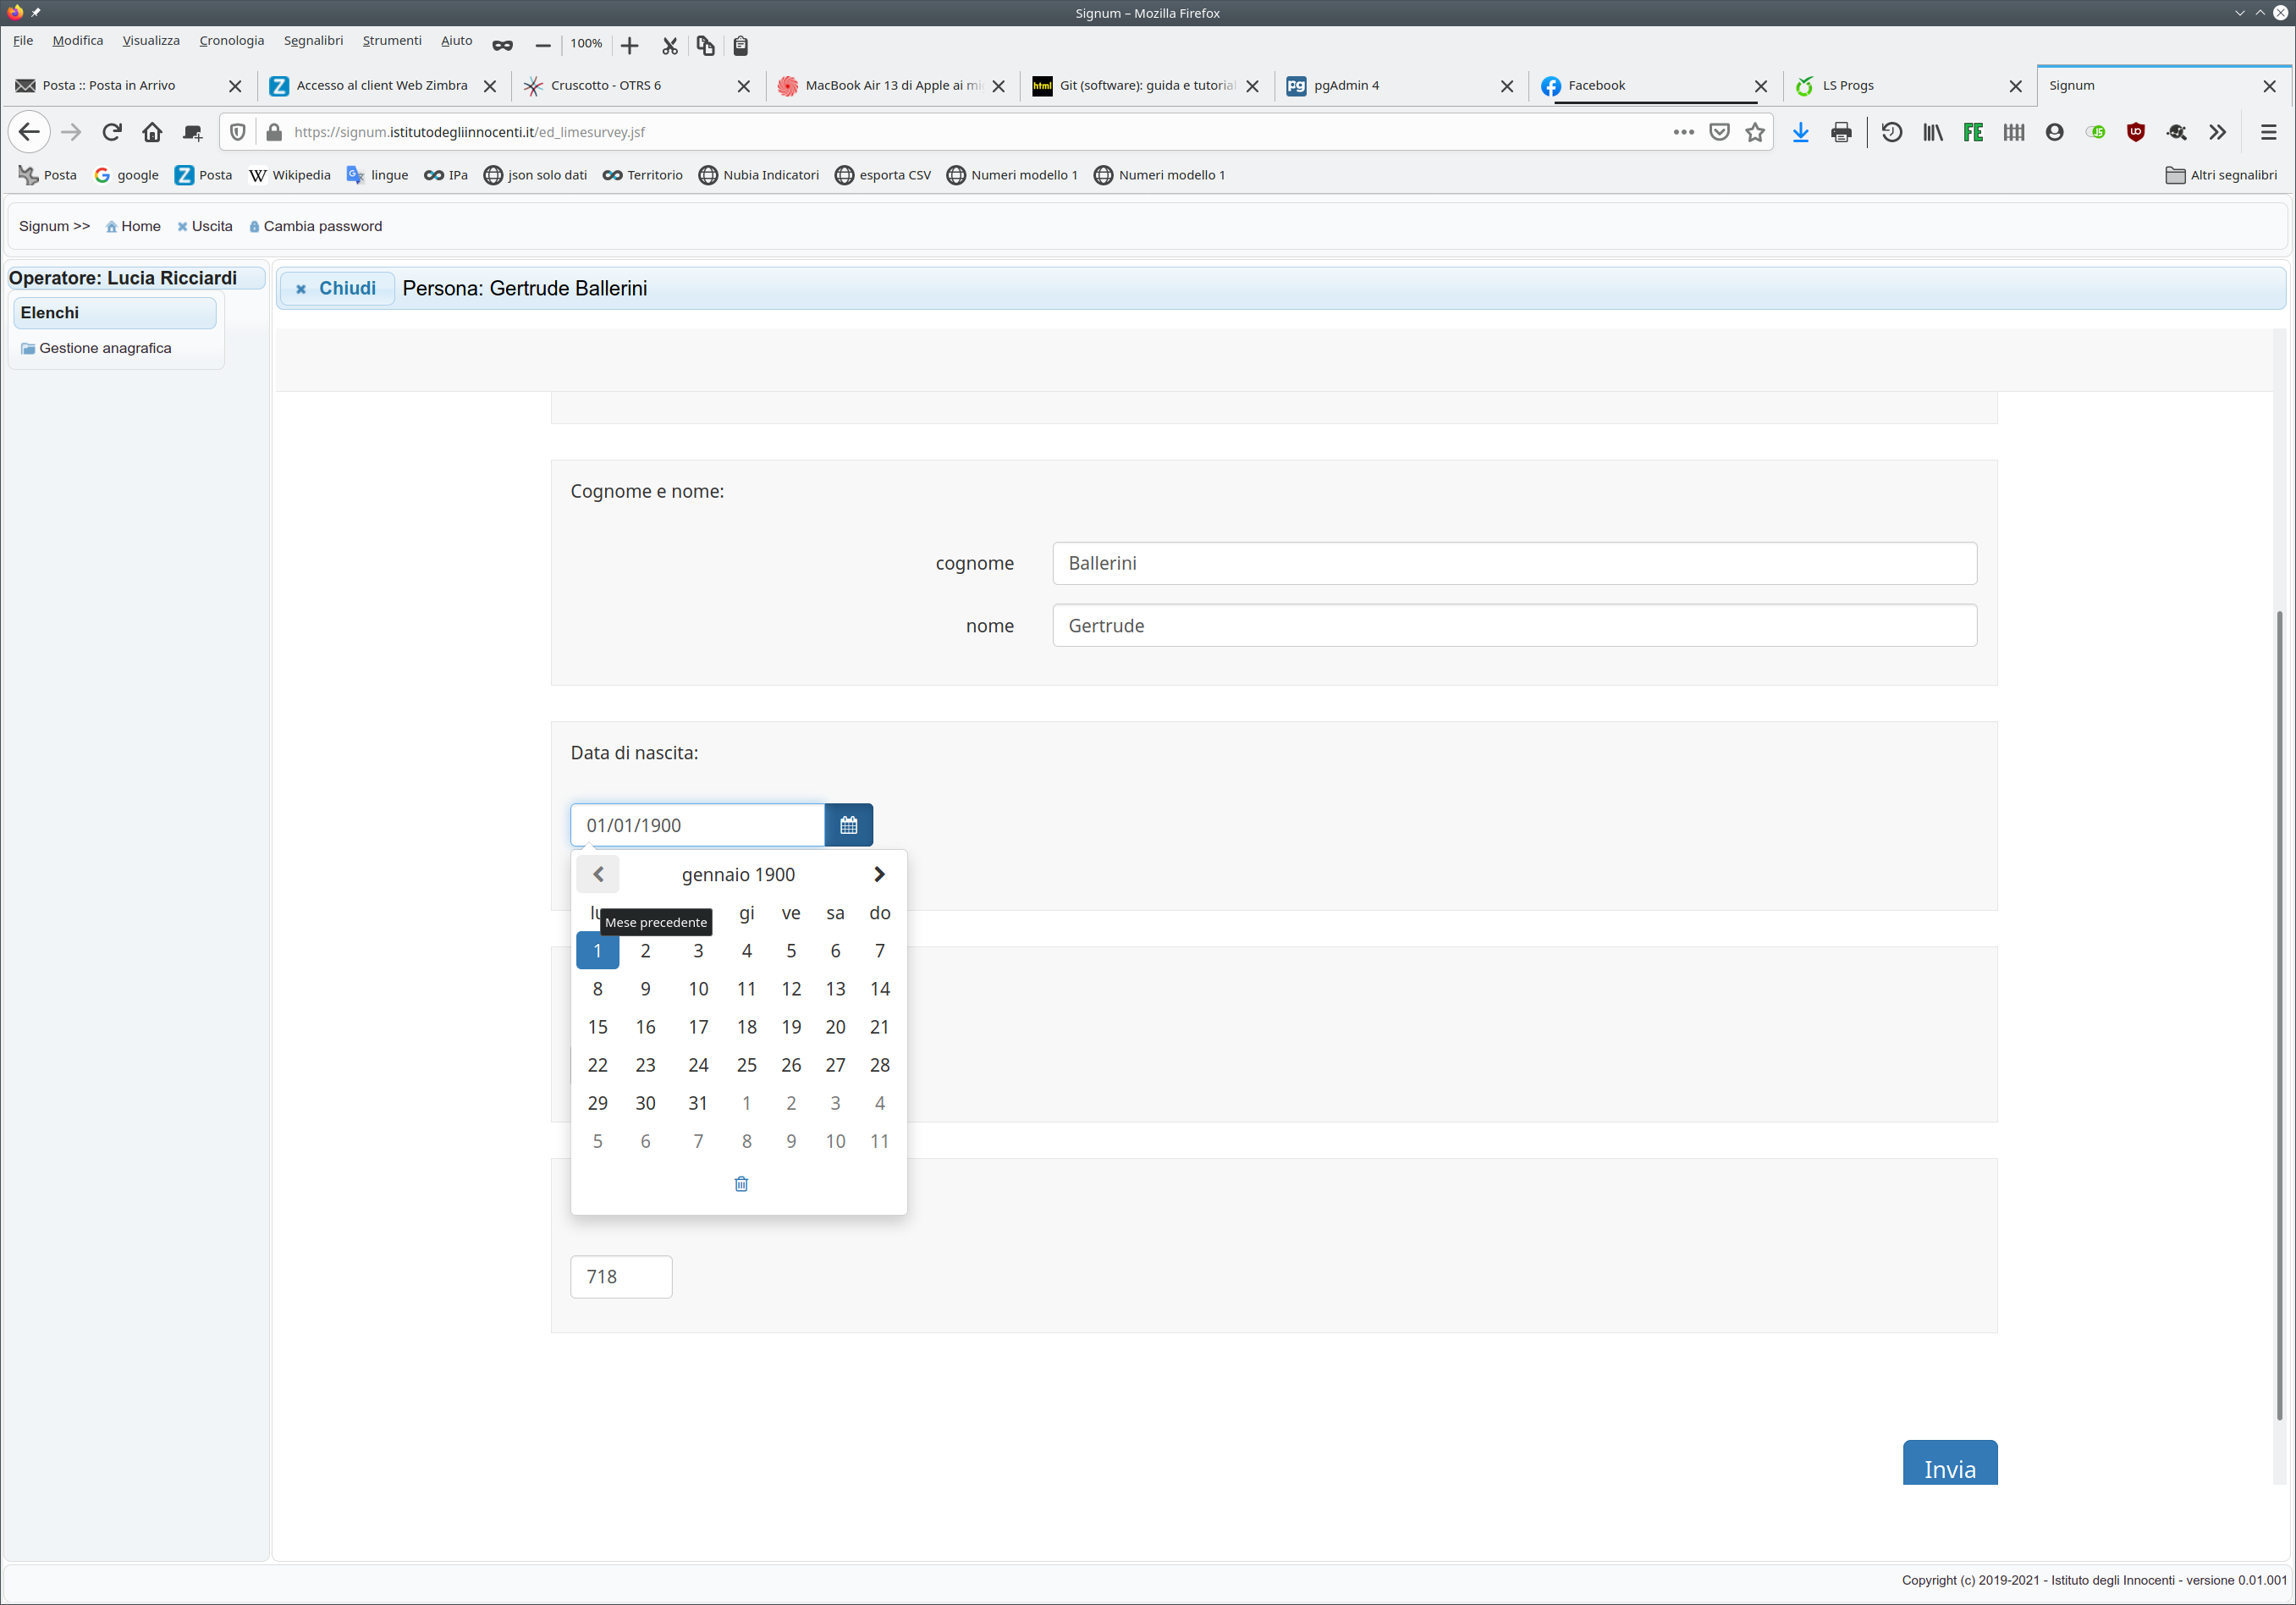Open the calendar date picker icon
Image resolution: width=2296 pixels, height=1605 pixels.
pyautogui.click(x=848, y=825)
